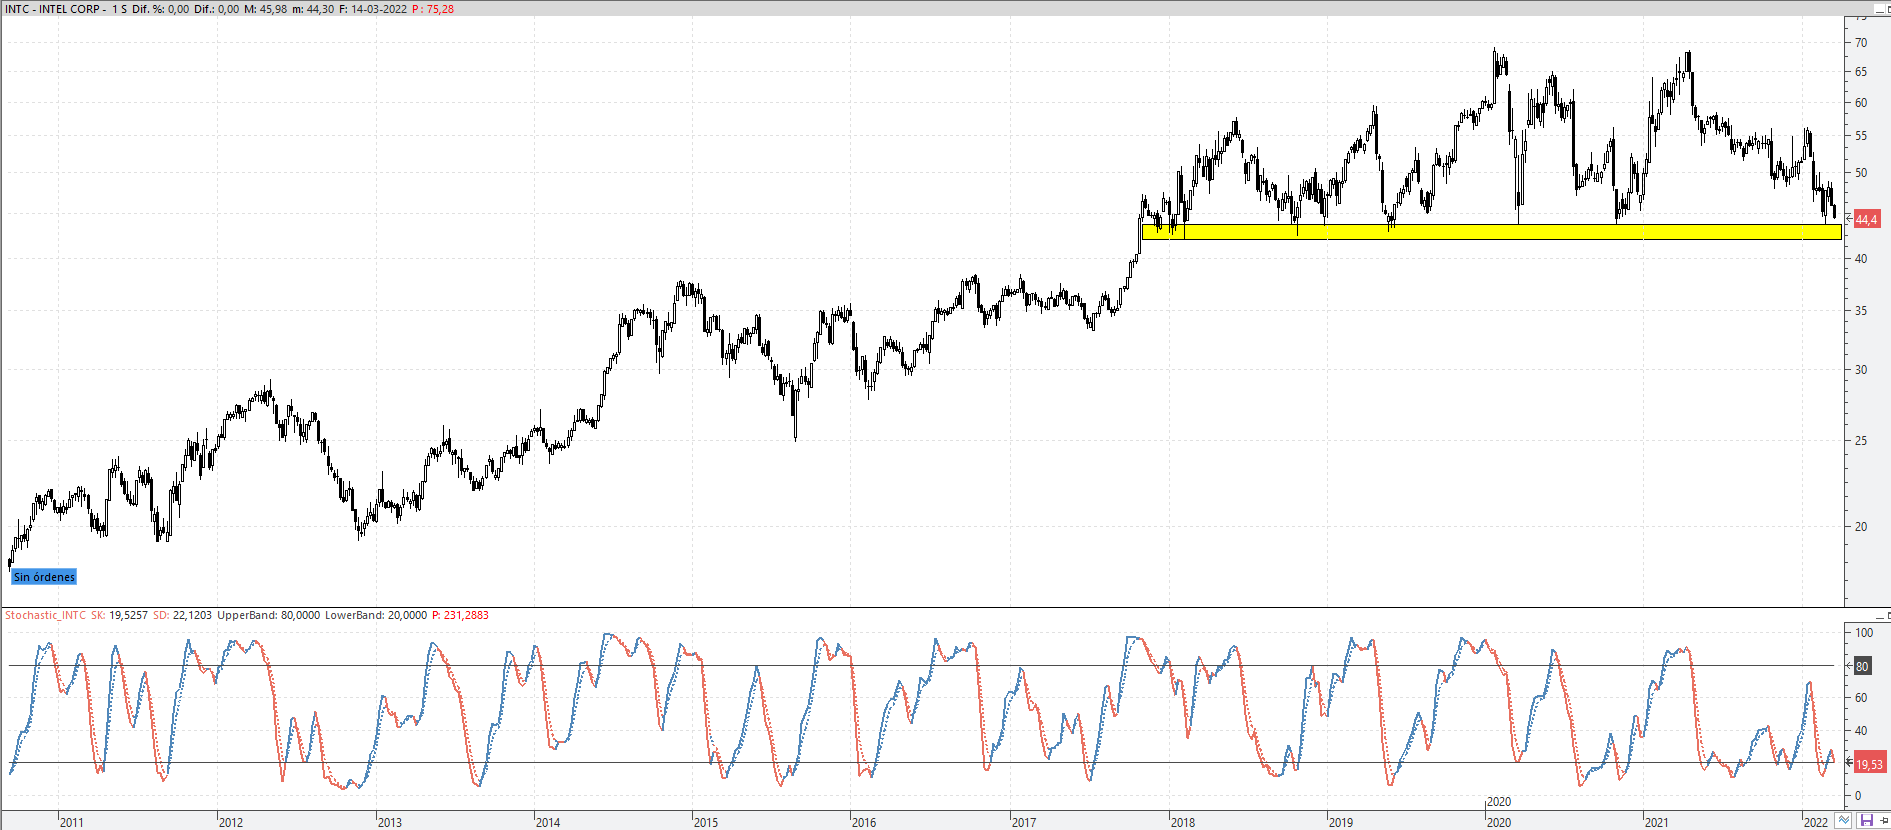This screenshot has width=1891, height=830.
Task: Click the red 'P: 231,2883' stochastic text
Action: (x=460, y=615)
